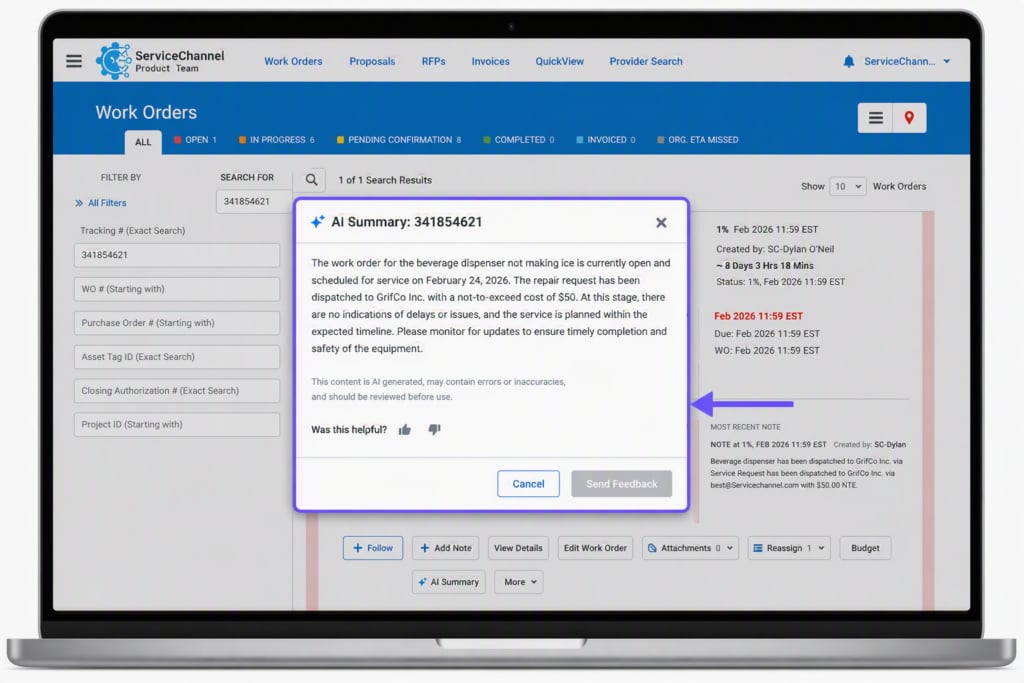
Task: Click Edit Work Order button
Action: point(595,548)
